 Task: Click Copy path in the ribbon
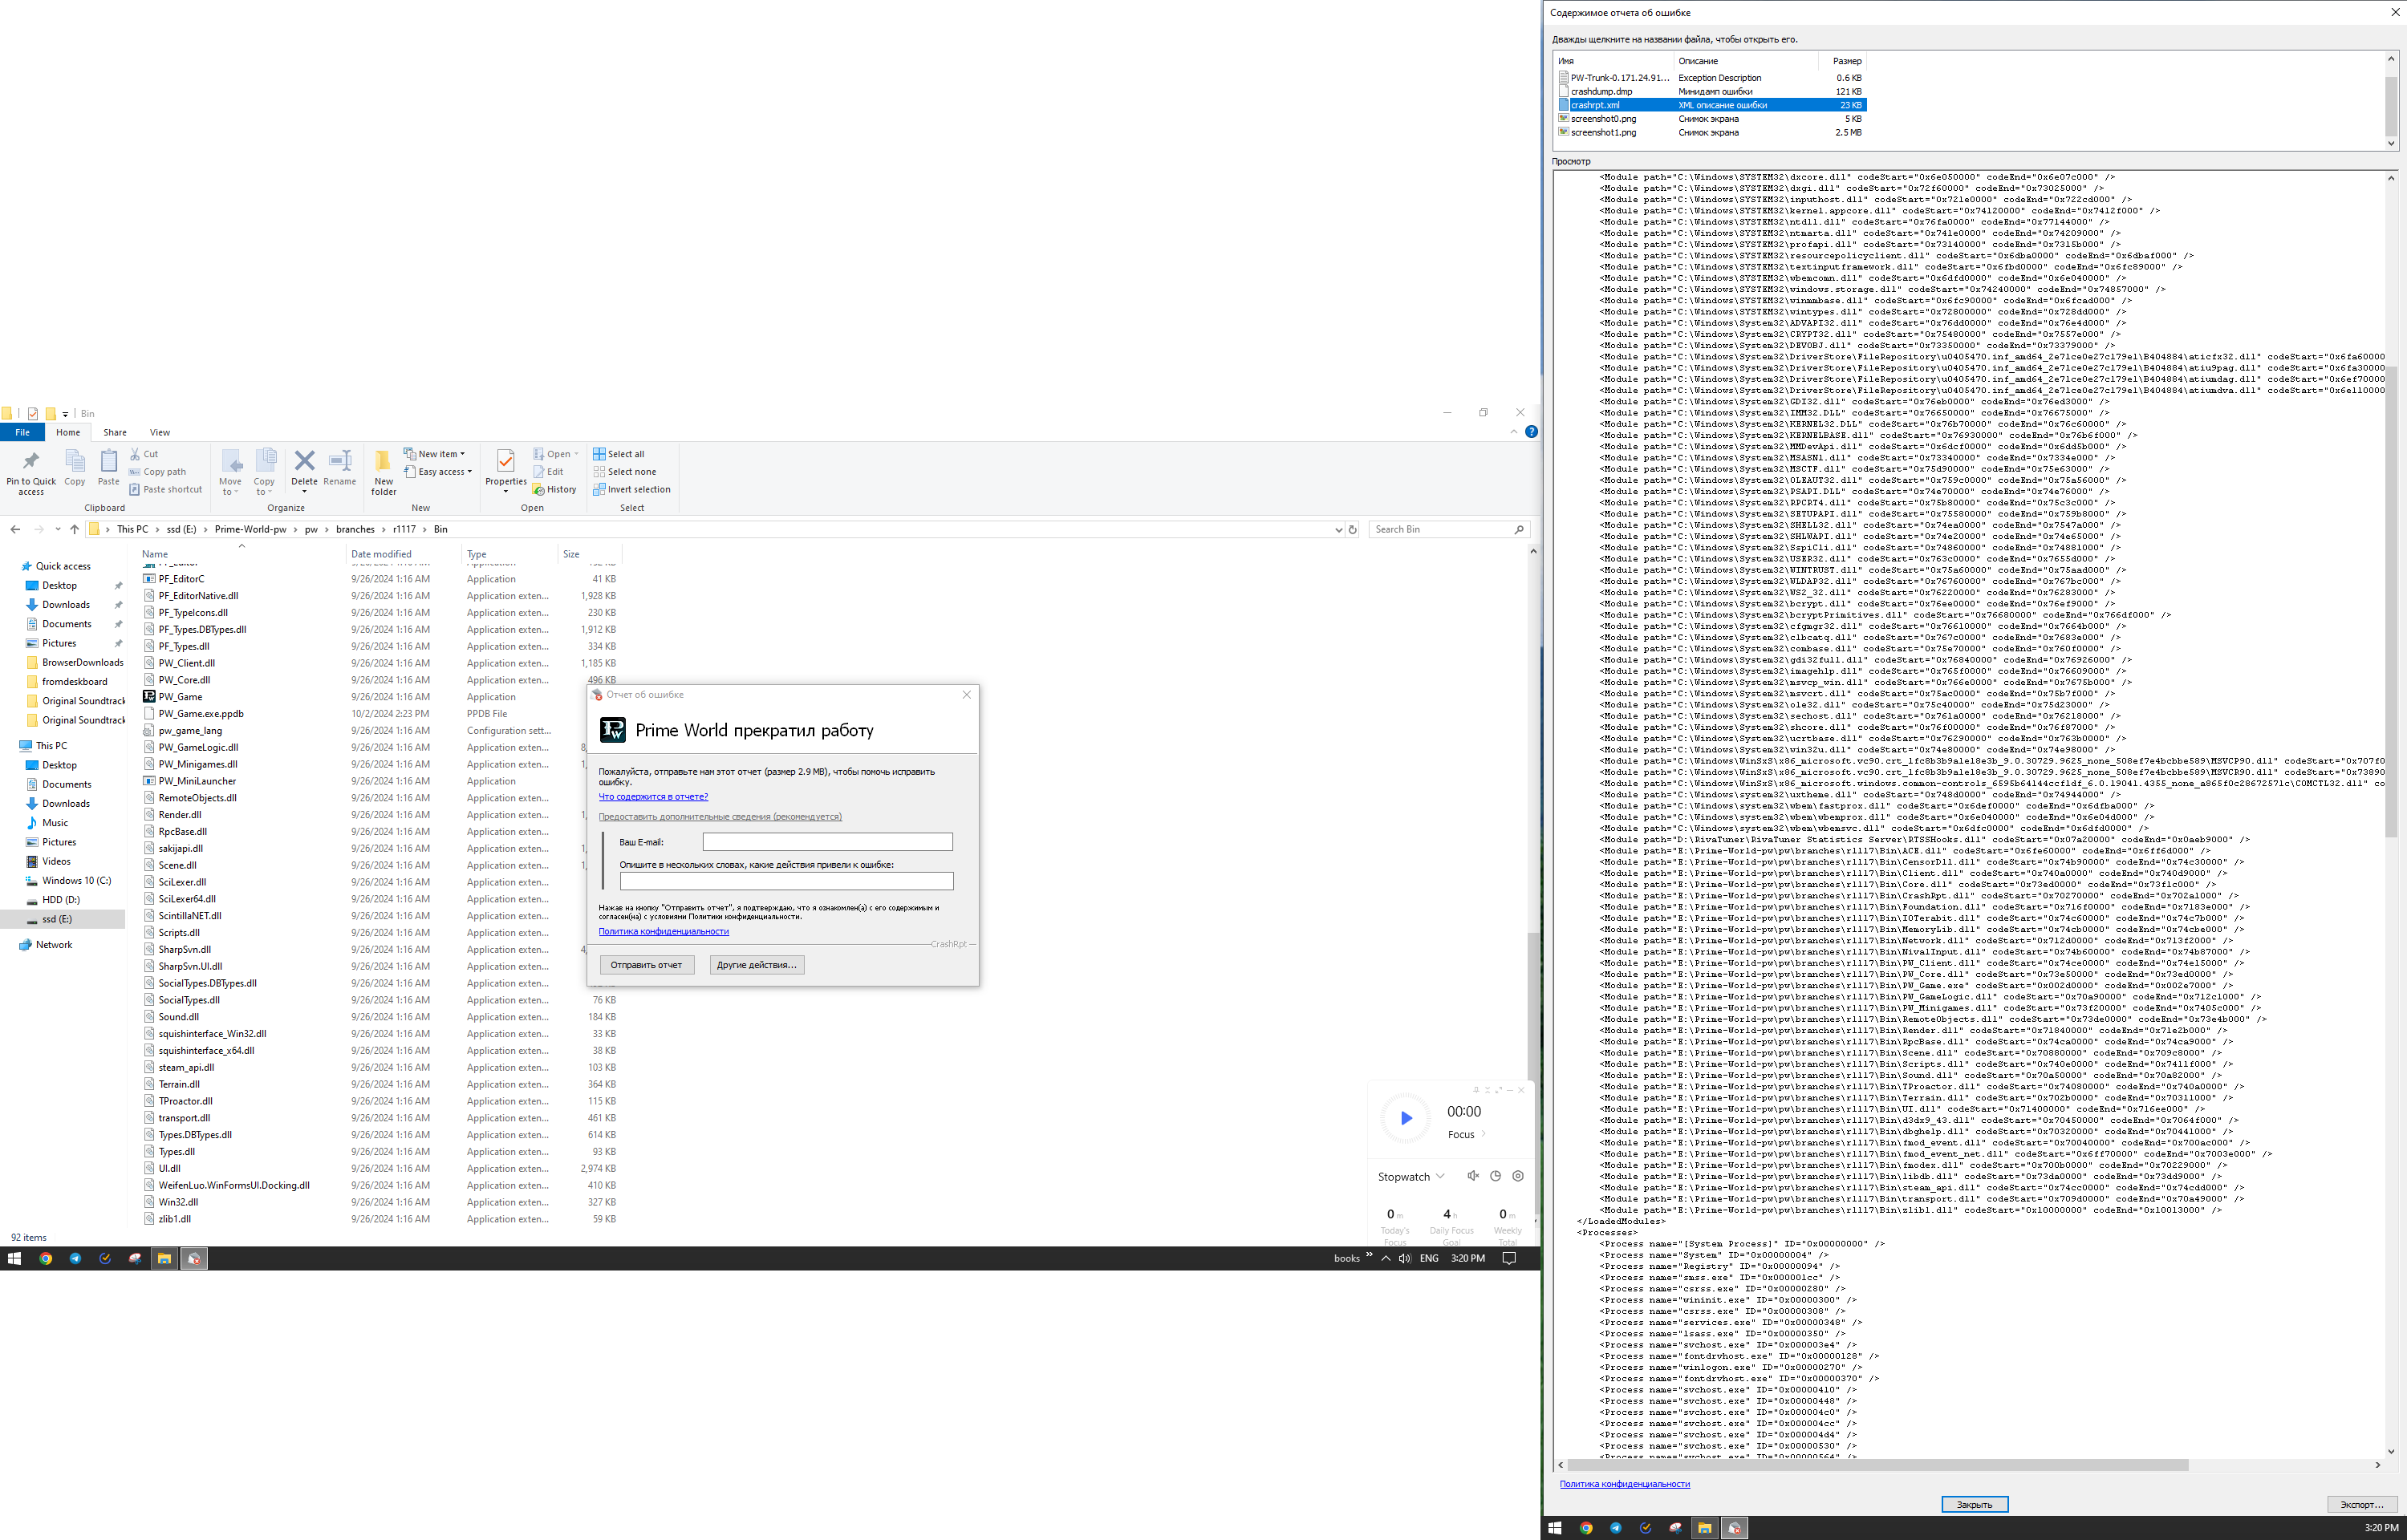pyautogui.click(x=157, y=472)
